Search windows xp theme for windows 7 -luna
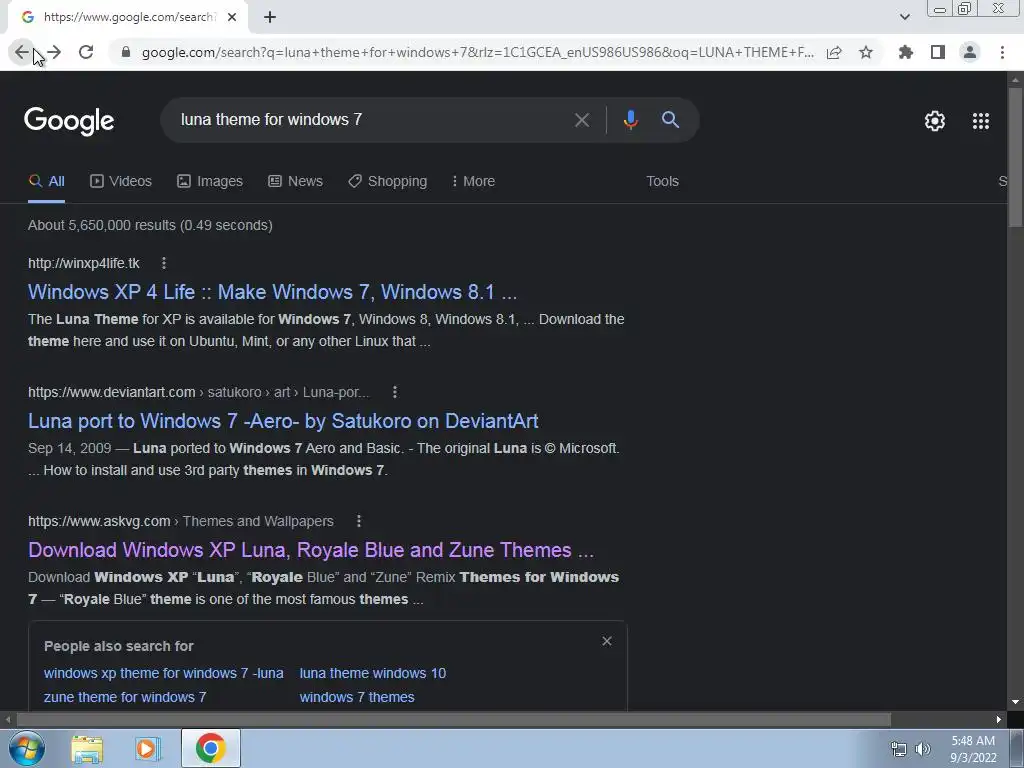 tap(163, 673)
